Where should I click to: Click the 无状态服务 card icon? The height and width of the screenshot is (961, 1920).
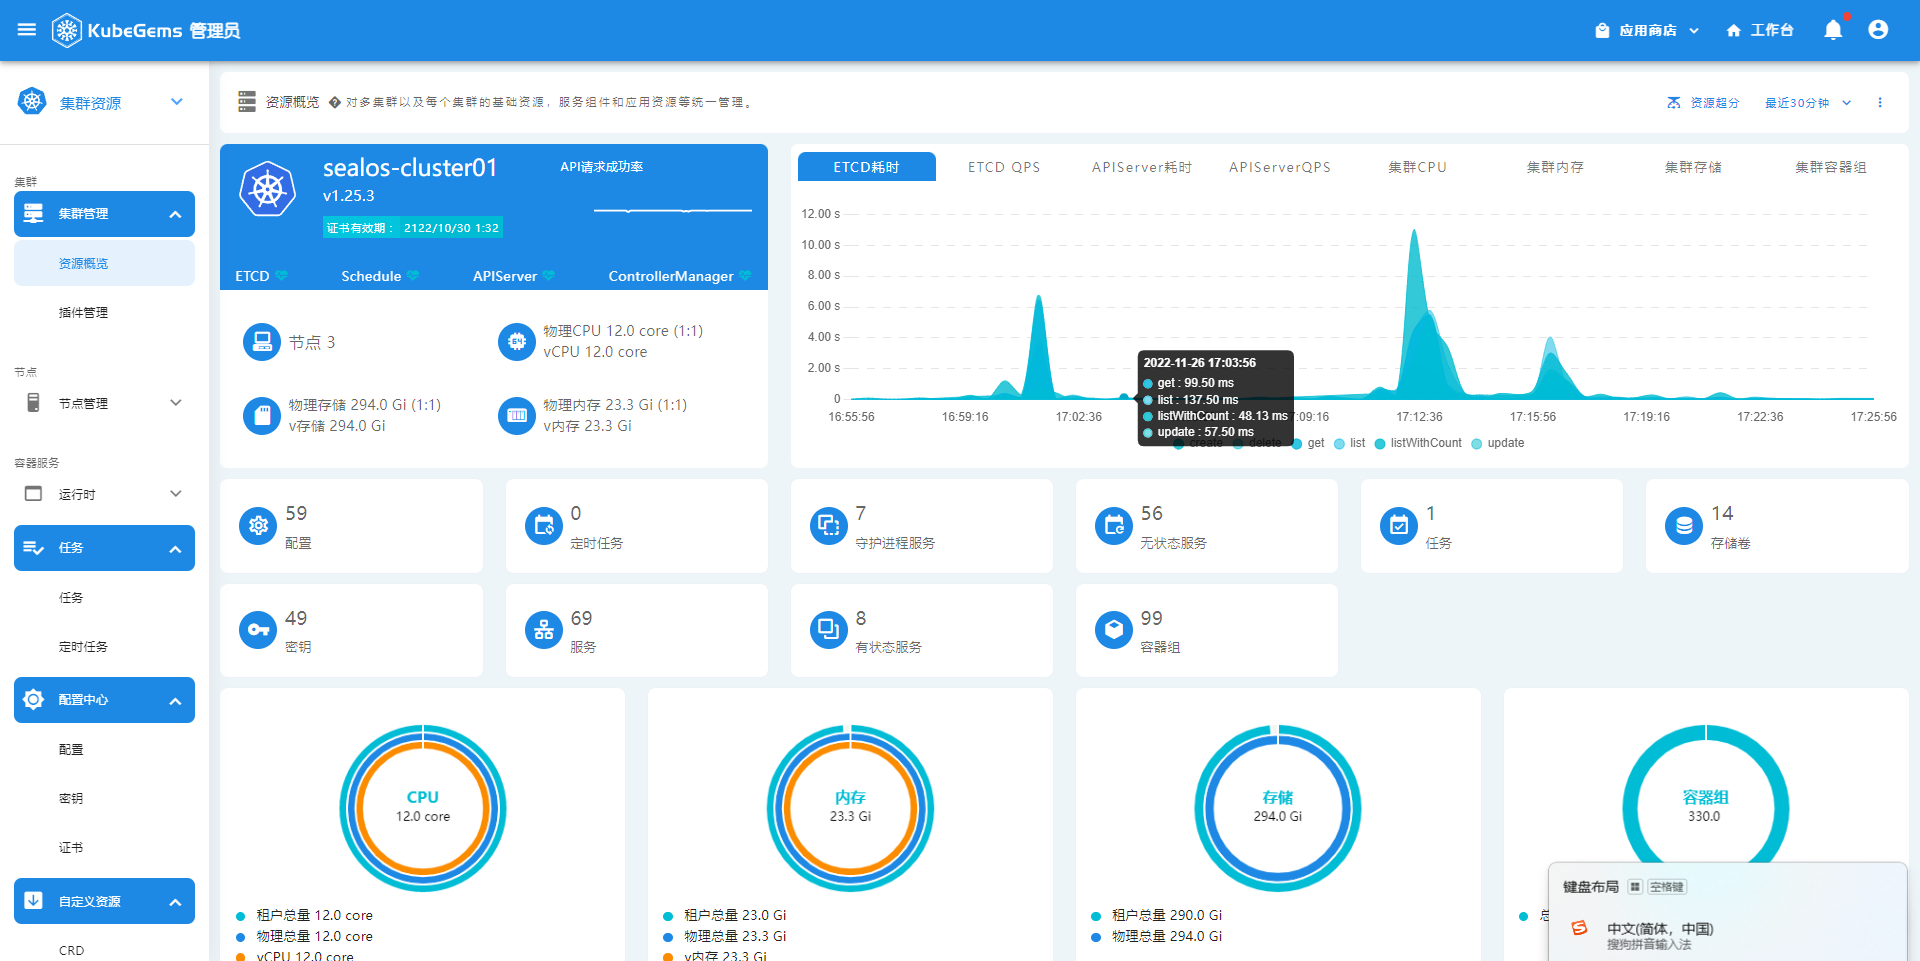click(x=1114, y=525)
